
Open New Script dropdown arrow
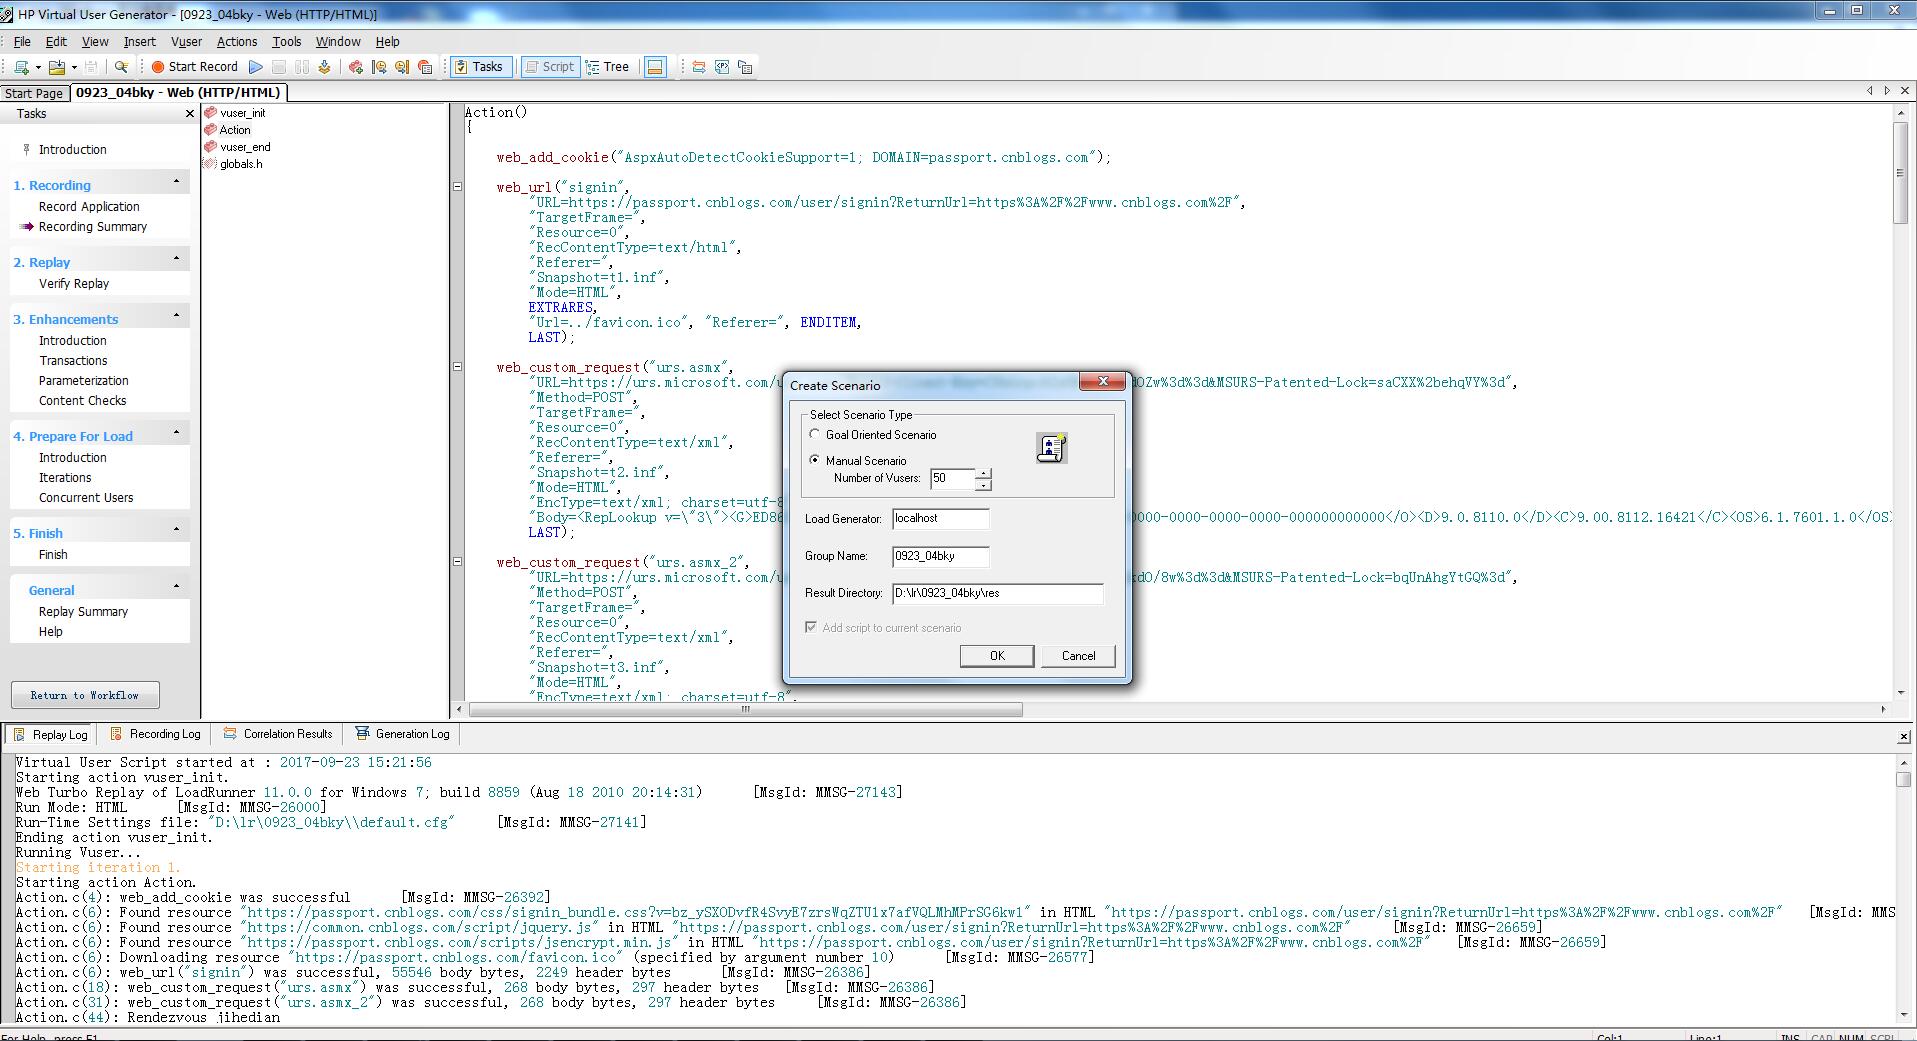coord(38,67)
